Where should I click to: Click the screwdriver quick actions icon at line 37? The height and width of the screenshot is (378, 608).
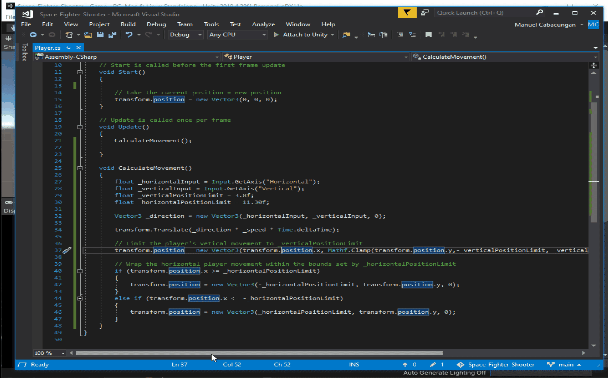click(67, 250)
